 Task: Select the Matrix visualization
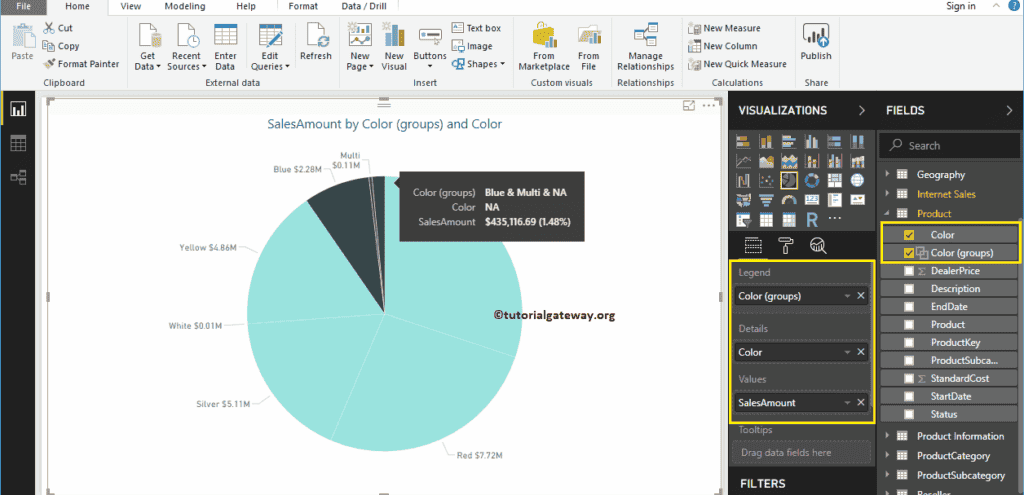tap(789, 219)
